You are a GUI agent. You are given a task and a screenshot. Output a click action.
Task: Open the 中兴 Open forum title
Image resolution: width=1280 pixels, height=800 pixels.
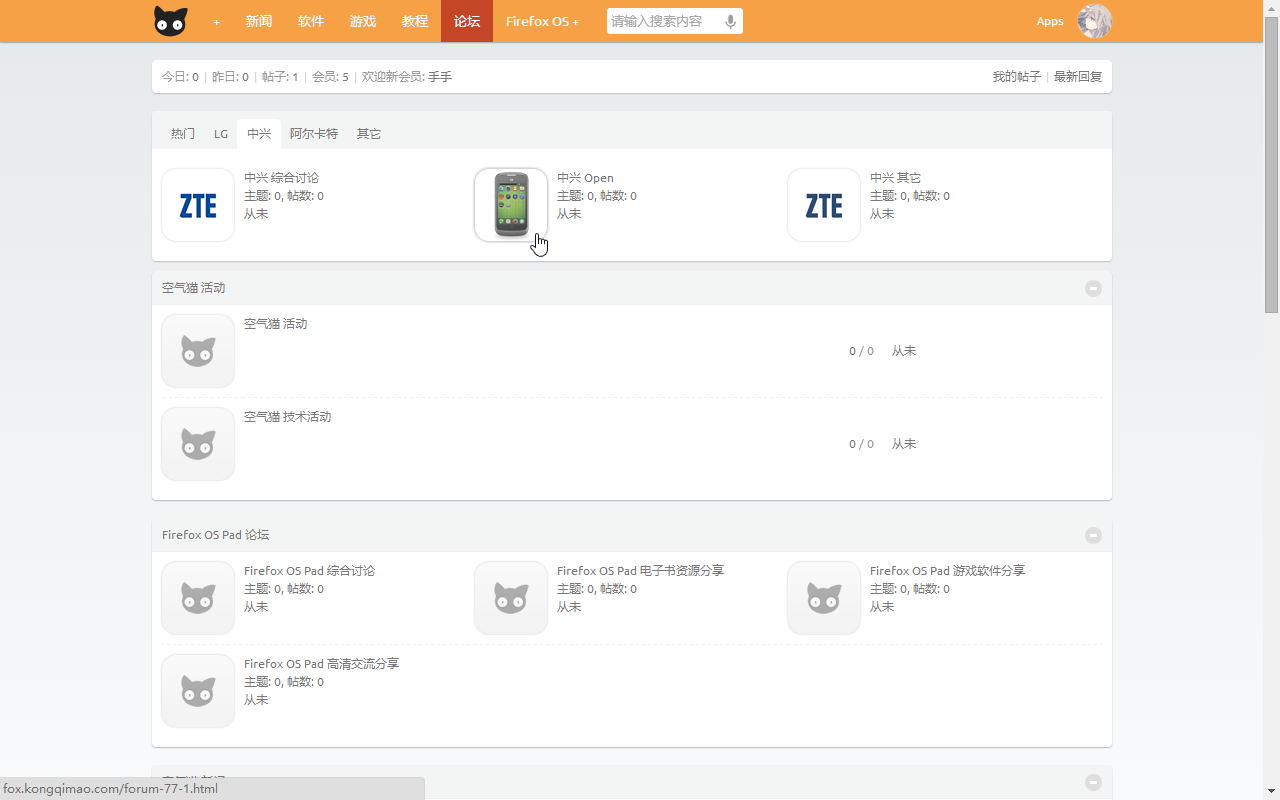pos(585,178)
